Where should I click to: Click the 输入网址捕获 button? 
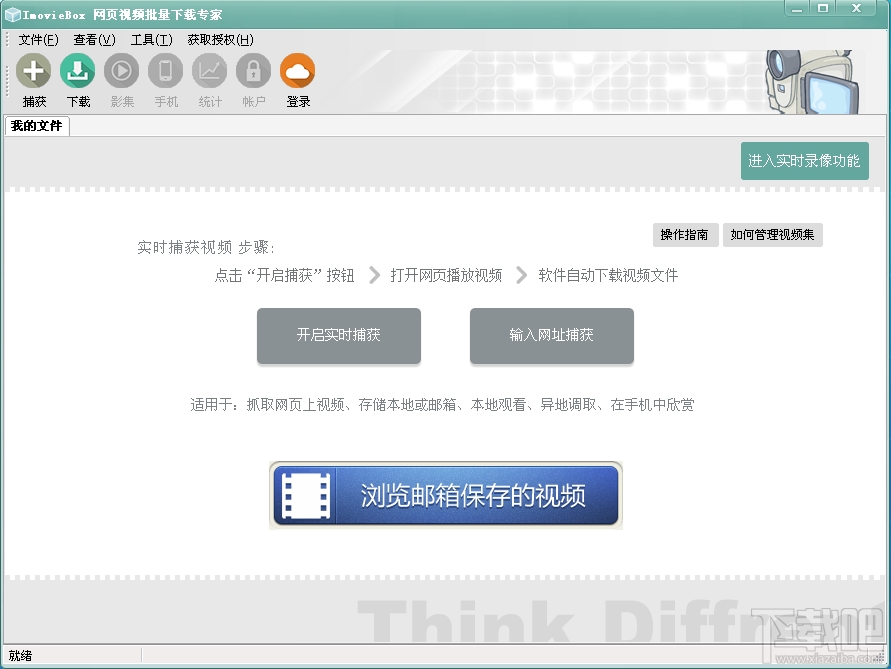pos(551,337)
